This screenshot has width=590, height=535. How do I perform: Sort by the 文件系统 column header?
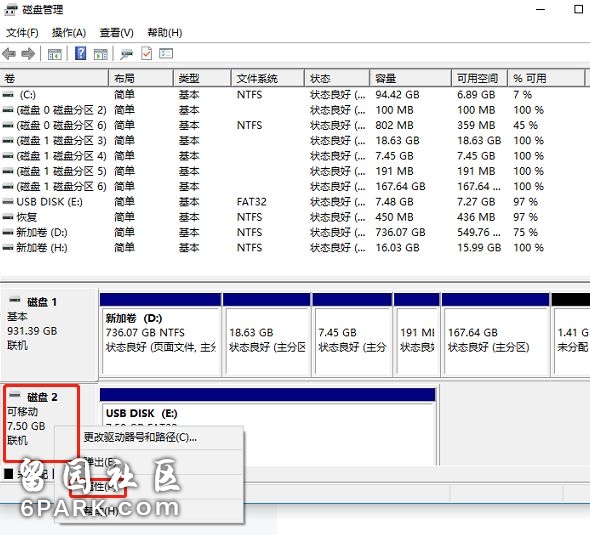pyautogui.click(x=268, y=78)
